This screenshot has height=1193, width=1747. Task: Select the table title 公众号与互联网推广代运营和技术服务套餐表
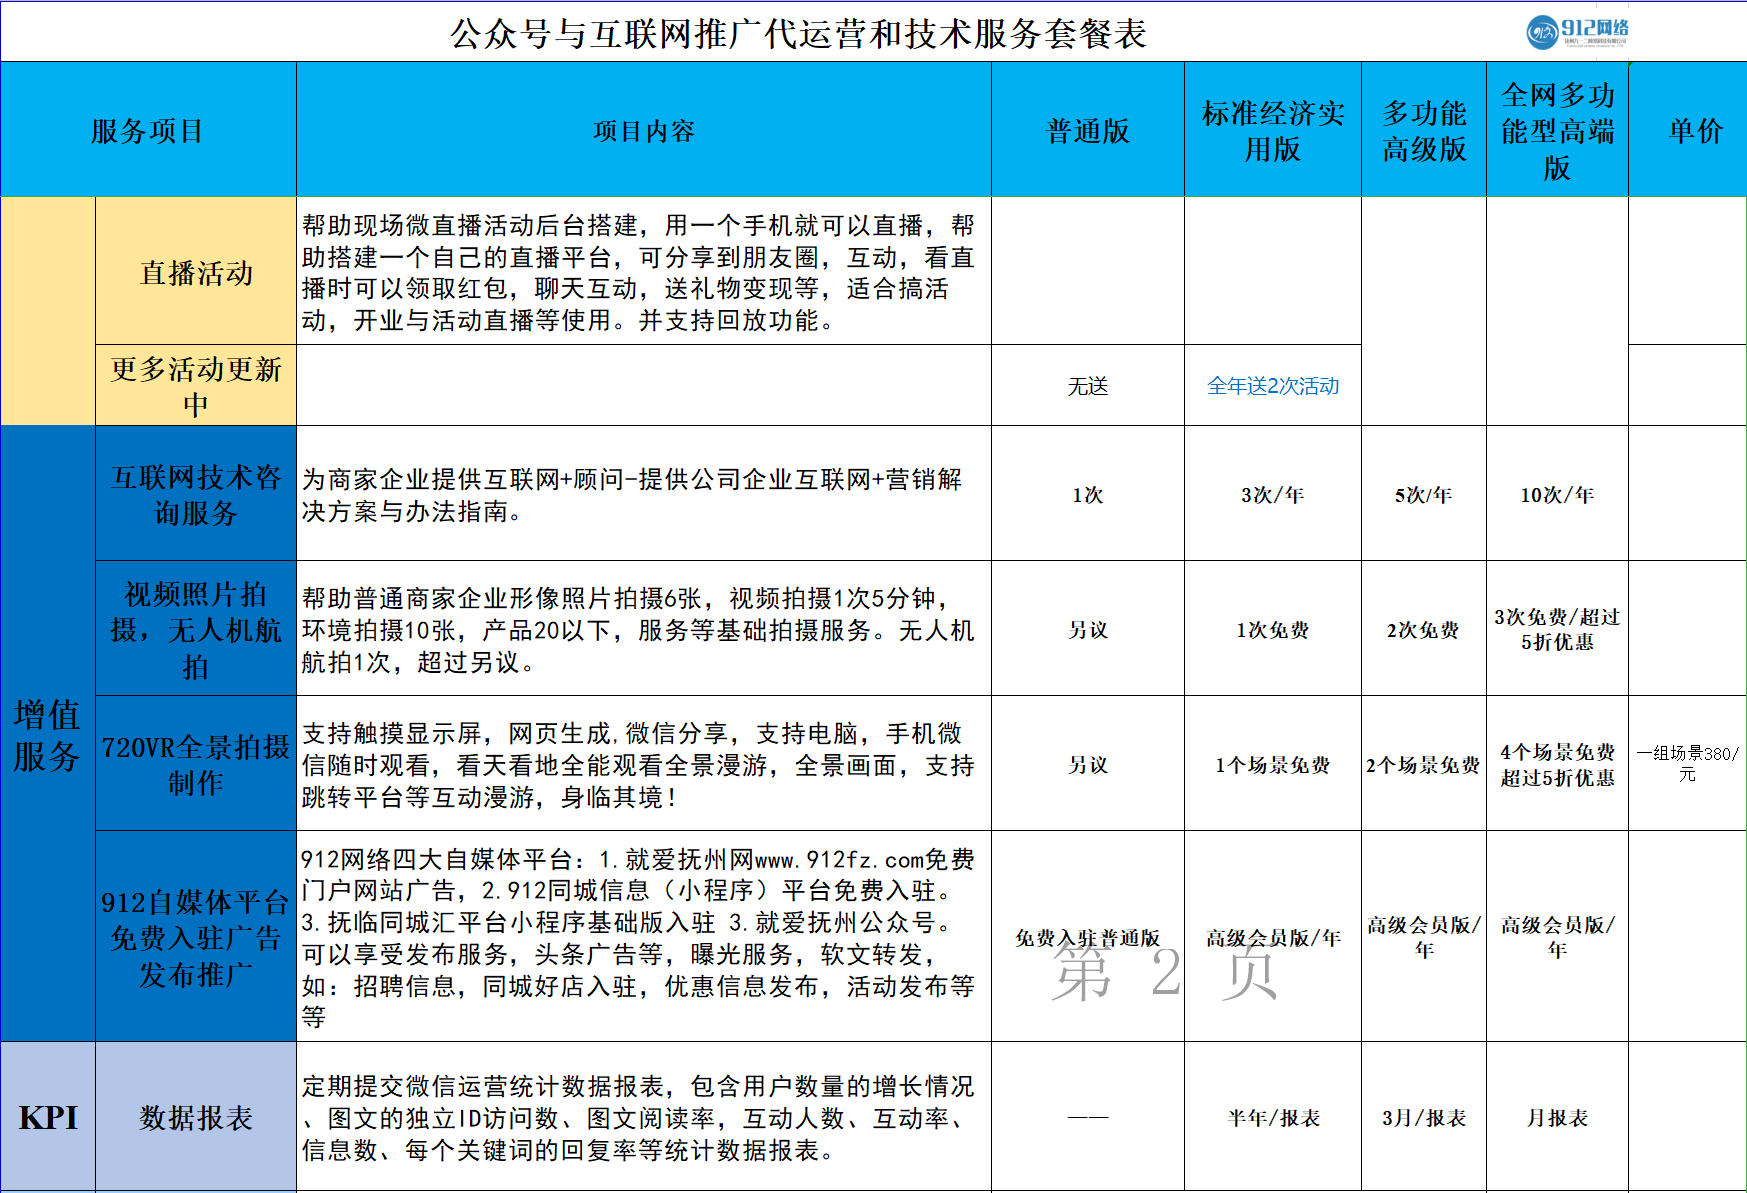coord(797,34)
